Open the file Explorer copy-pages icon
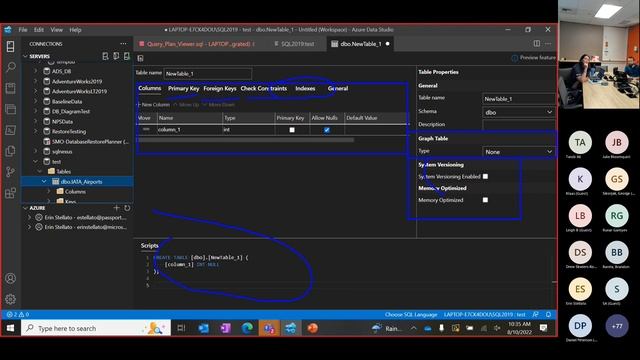The height and width of the screenshot is (360, 640). 11,151
